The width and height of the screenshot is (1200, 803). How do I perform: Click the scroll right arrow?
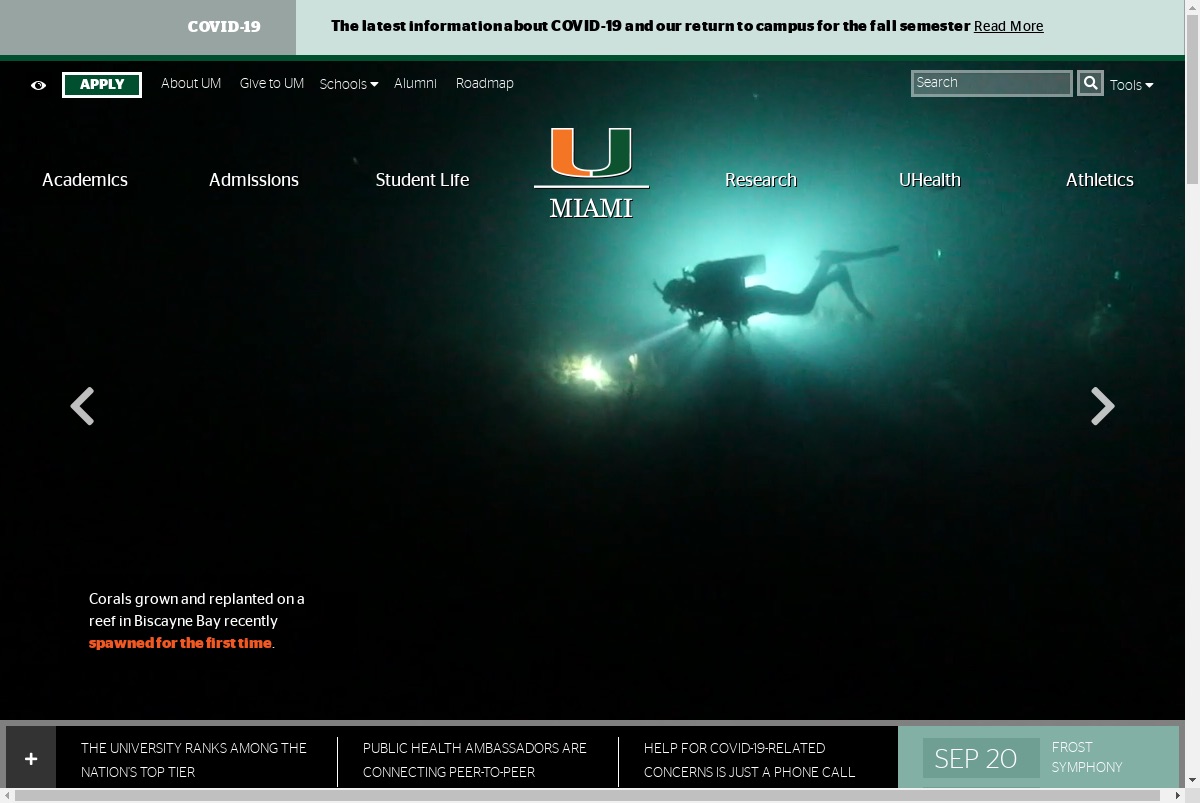pyautogui.click(x=1176, y=795)
